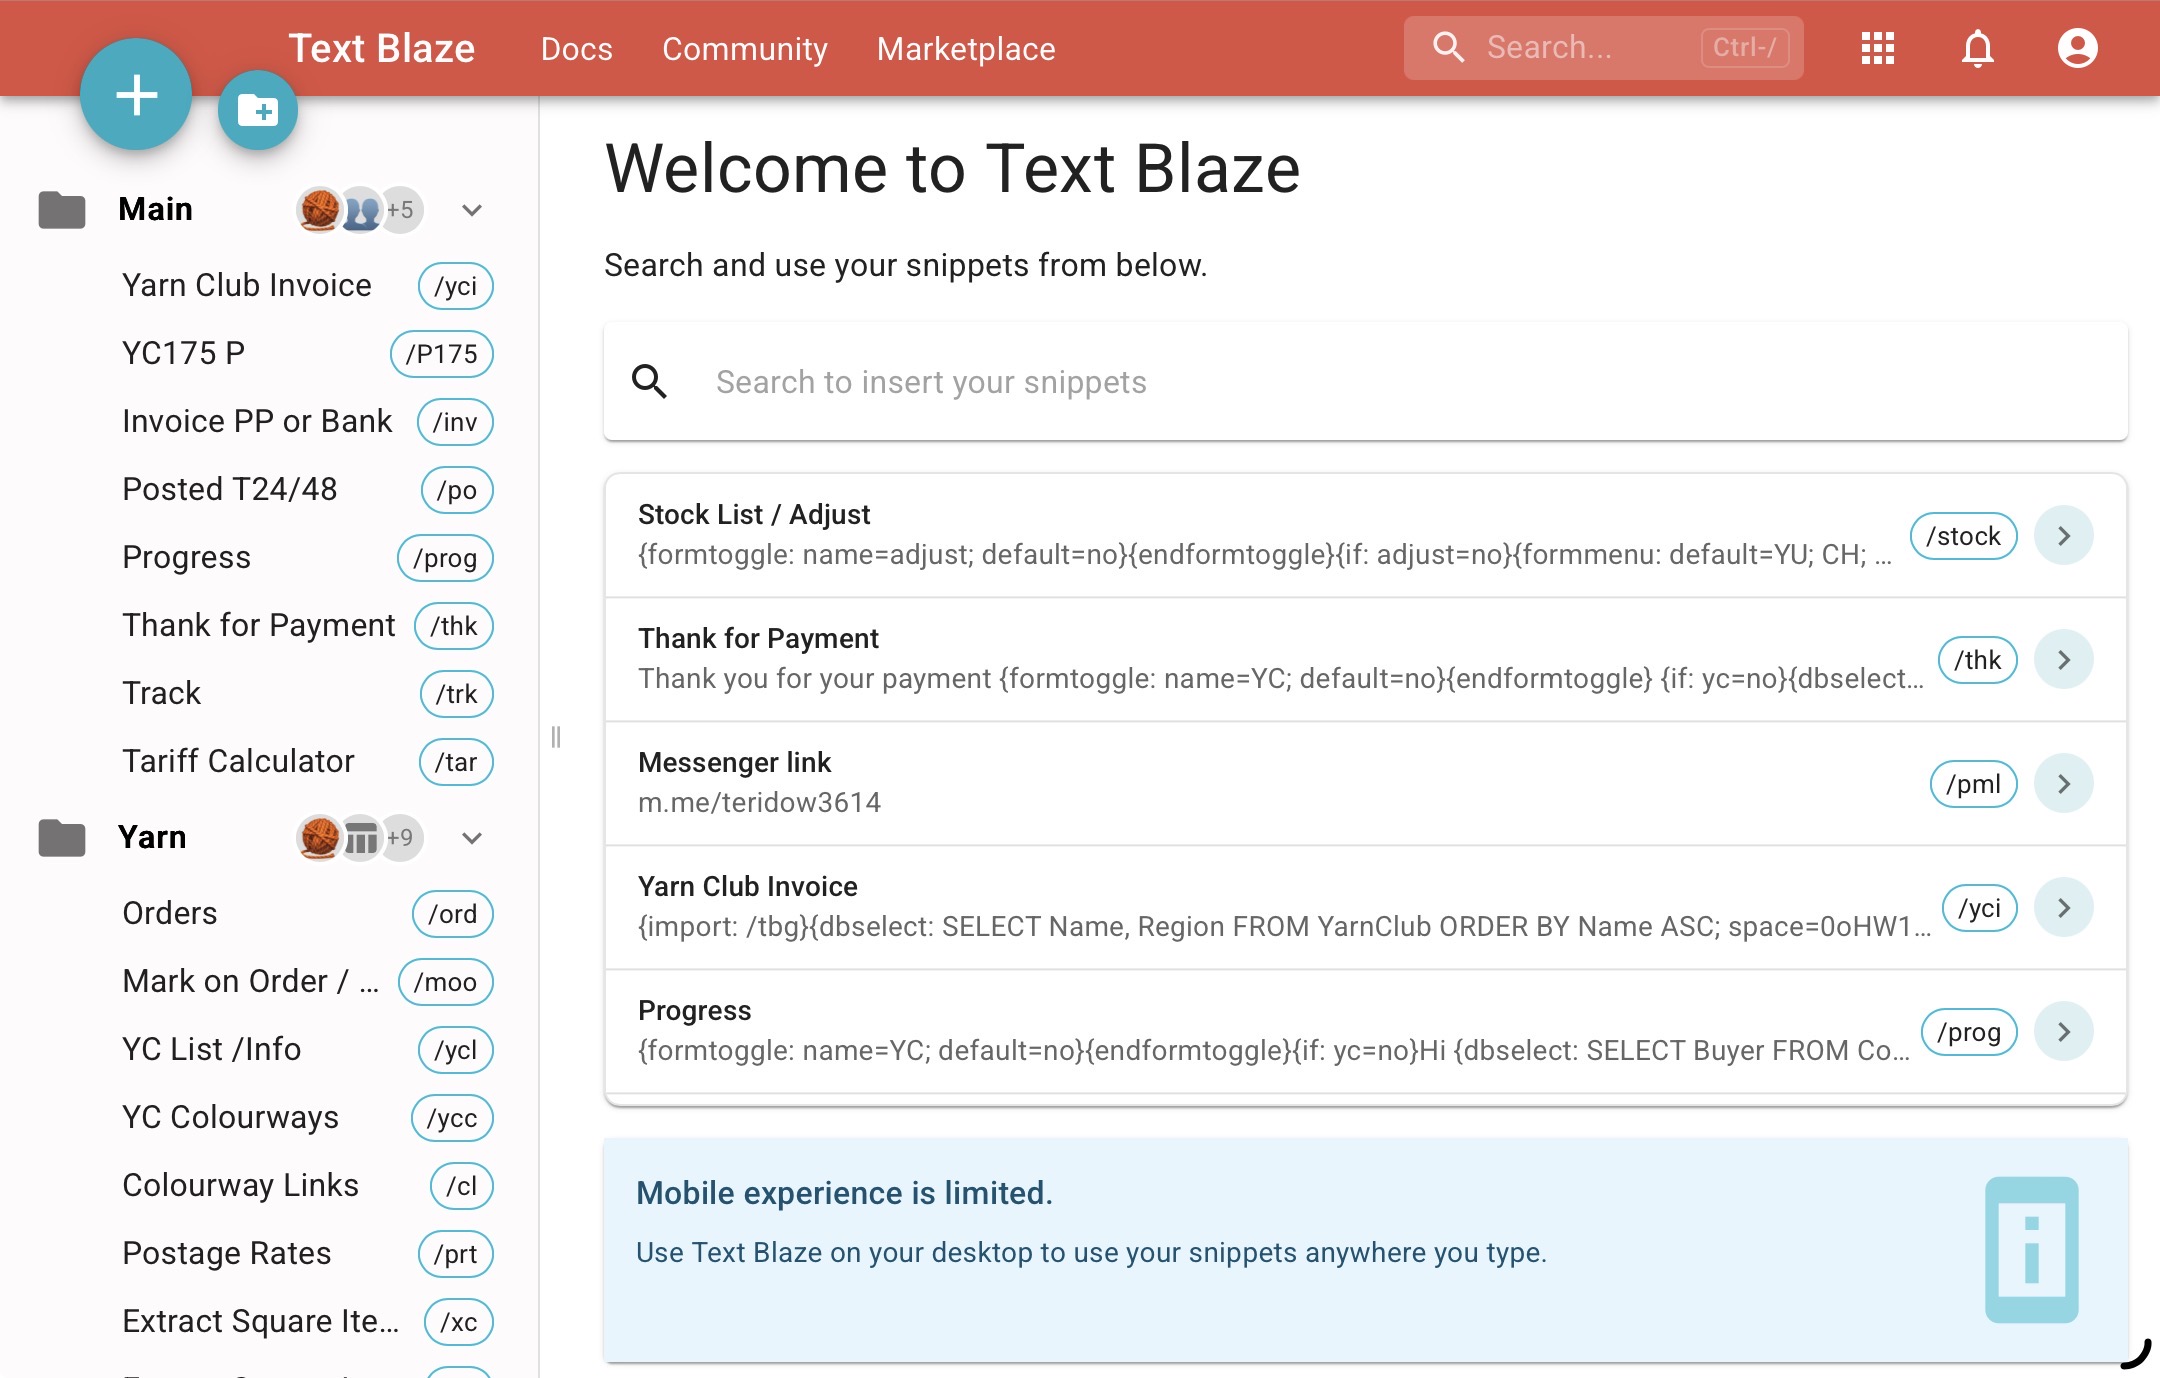Open Messenger link arrow button
This screenshot has width=2160, height=1378.
[x=2064, y=783]
